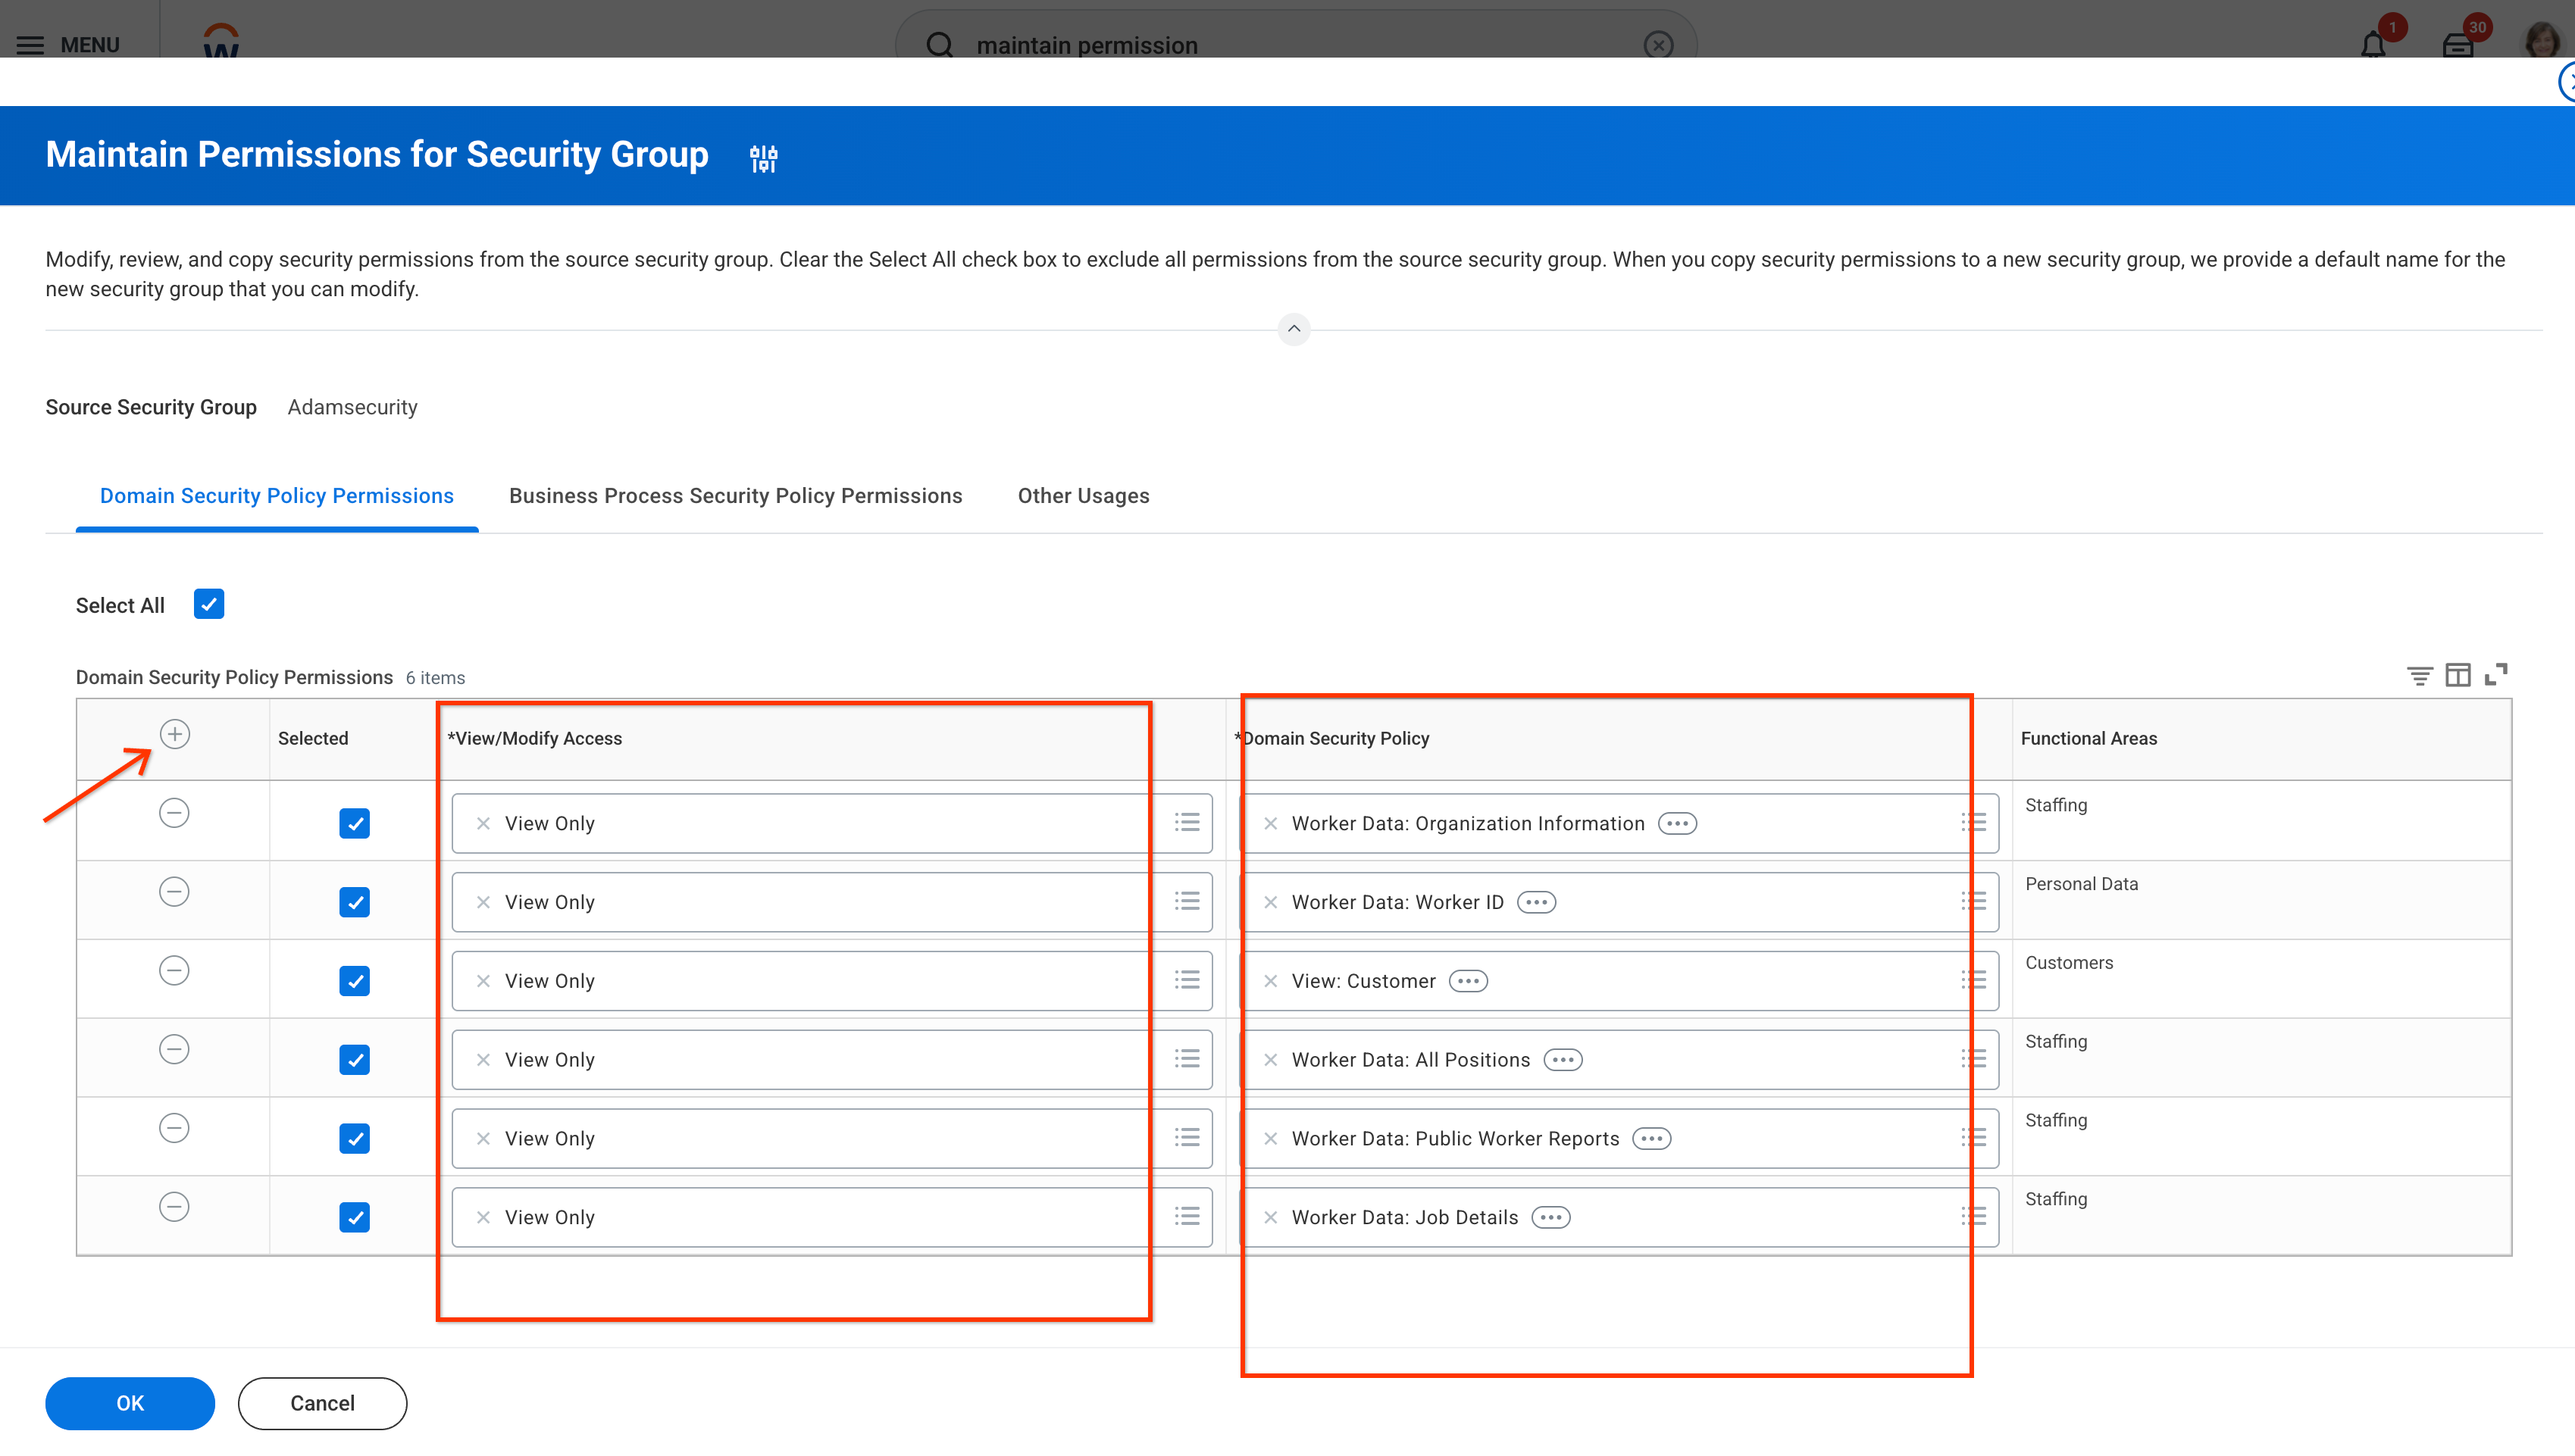The width and height of the screenshot is (2575, 1456).
Task: Open the hamburger MENU icon
Action: pyautogui.click(x=30, y=45)
